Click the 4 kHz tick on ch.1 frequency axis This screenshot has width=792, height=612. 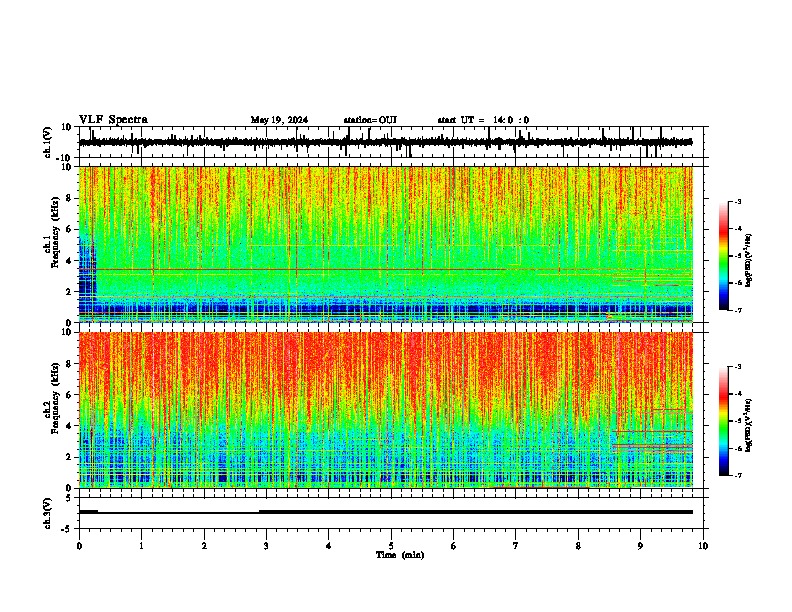point(69,261)
